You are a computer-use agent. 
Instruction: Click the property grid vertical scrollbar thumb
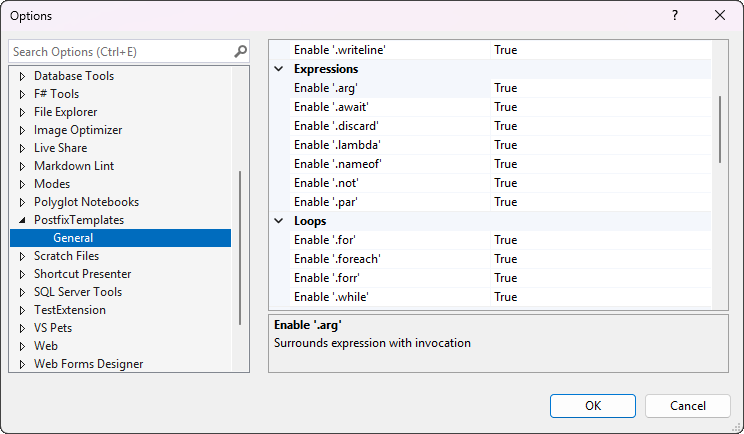[720, 128]
